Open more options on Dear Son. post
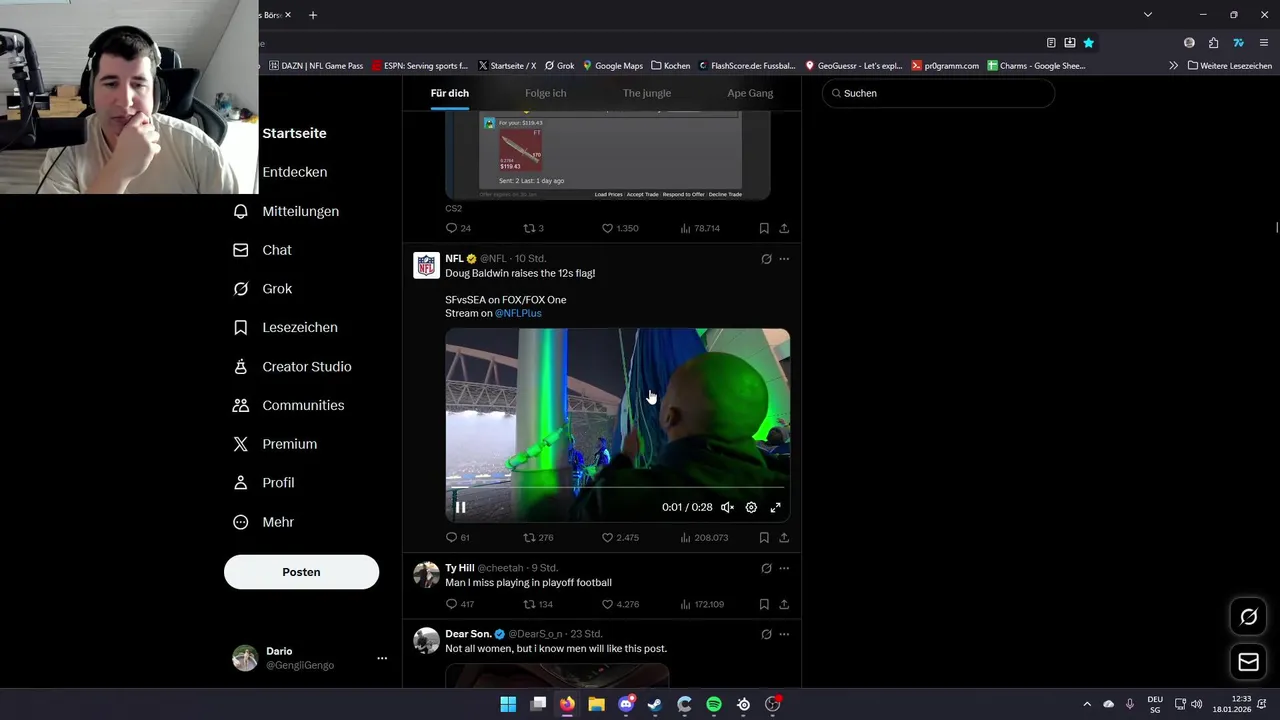 pos(784,634)
